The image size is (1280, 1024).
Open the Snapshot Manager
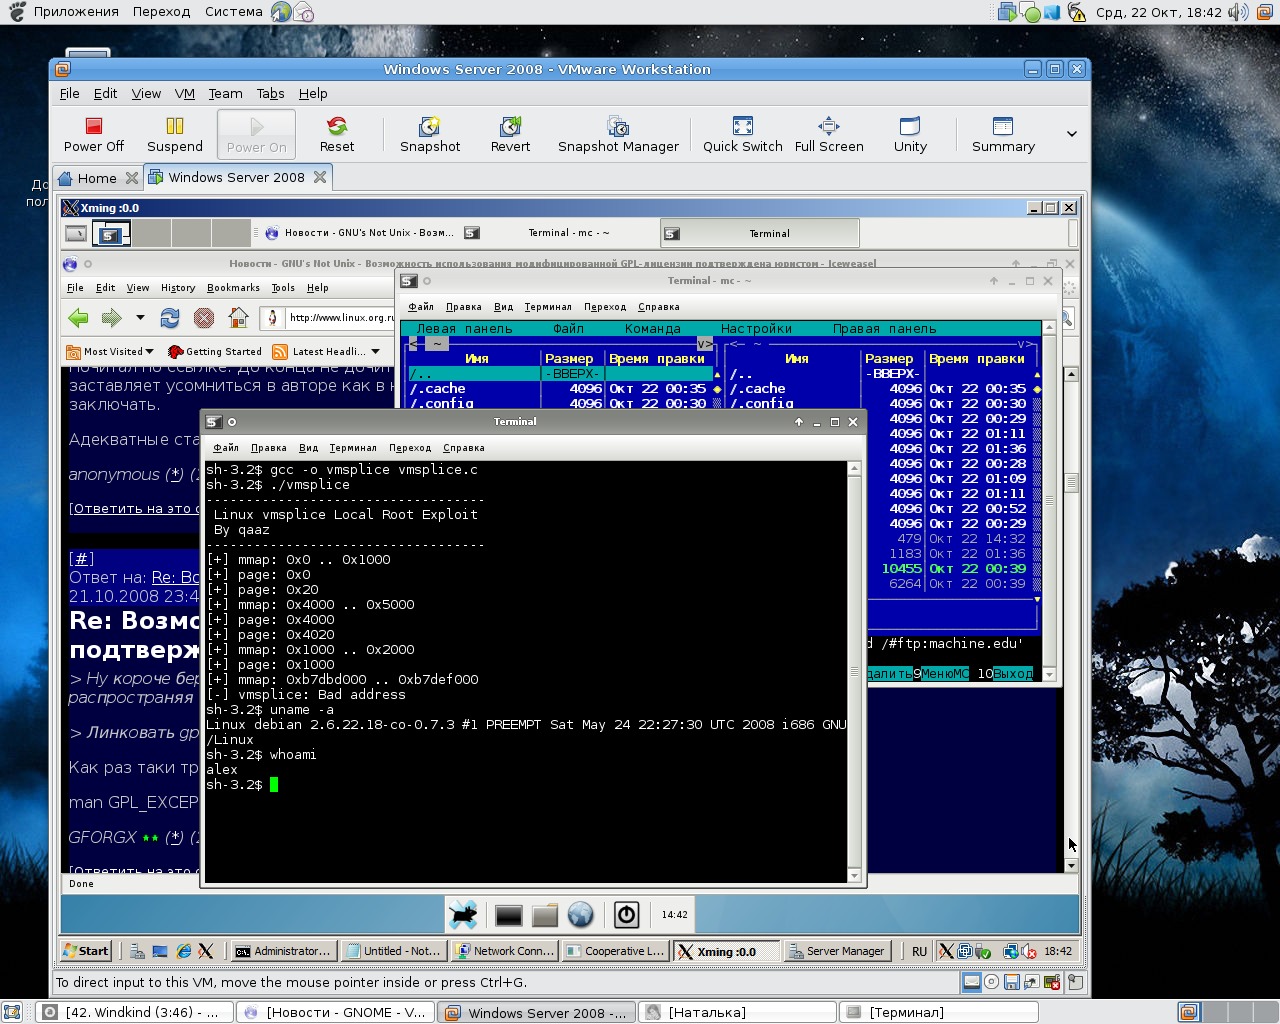[618, 134]
